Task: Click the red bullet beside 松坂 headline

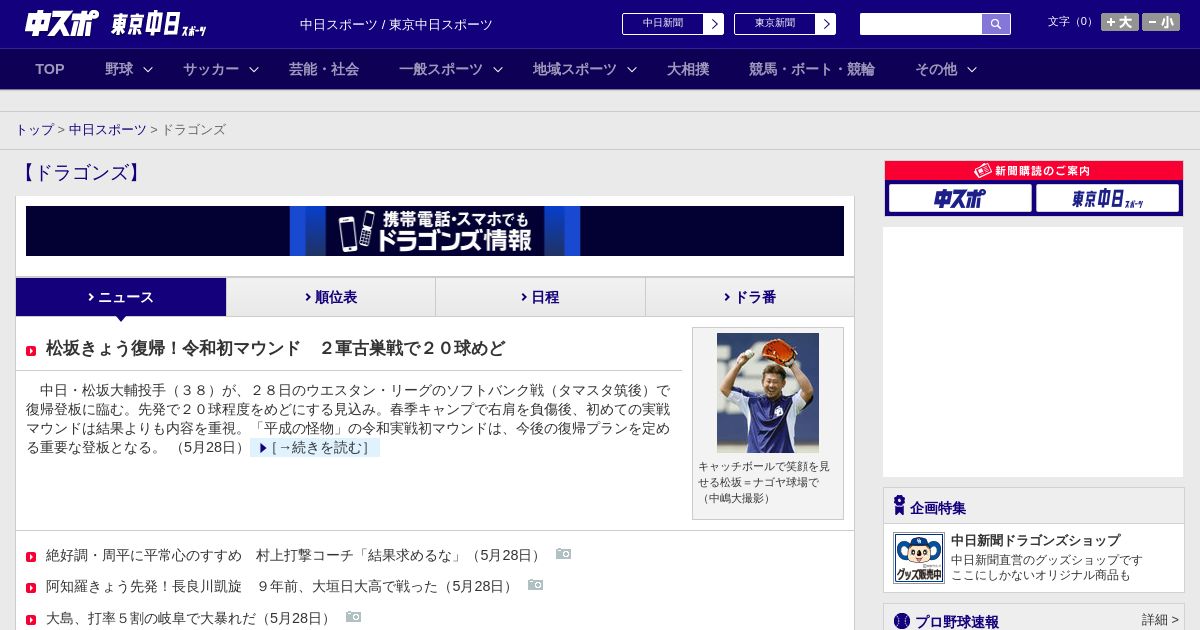Action: (31, 351)
